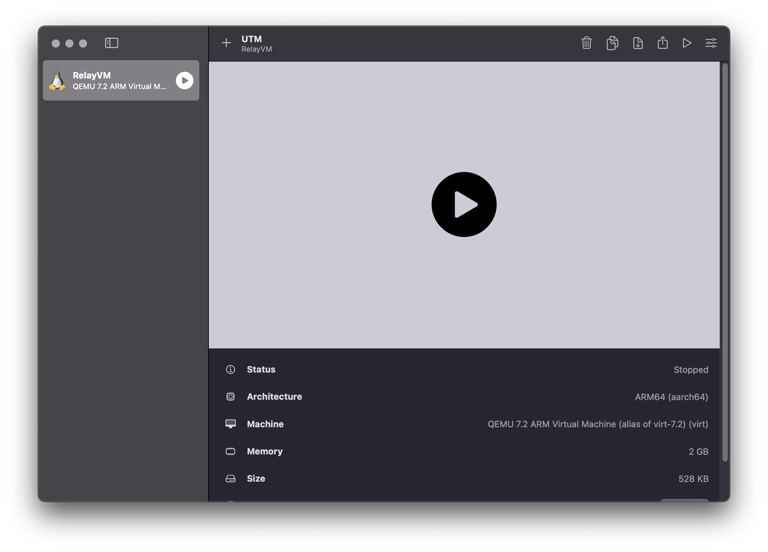The width and height of the screenshot is (768, 552).
Task: Click the Status info icon
Action: coord(231,370)
